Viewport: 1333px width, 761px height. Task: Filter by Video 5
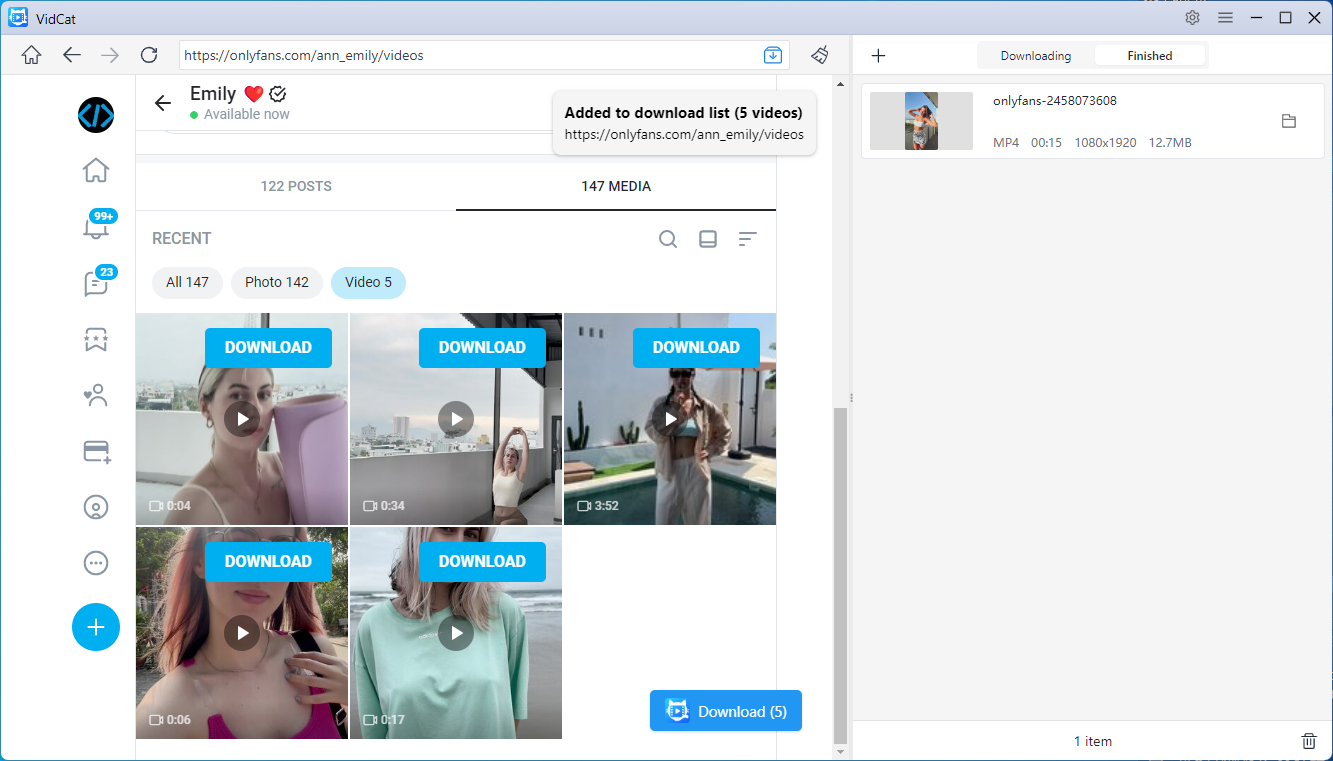click(368, 282)
